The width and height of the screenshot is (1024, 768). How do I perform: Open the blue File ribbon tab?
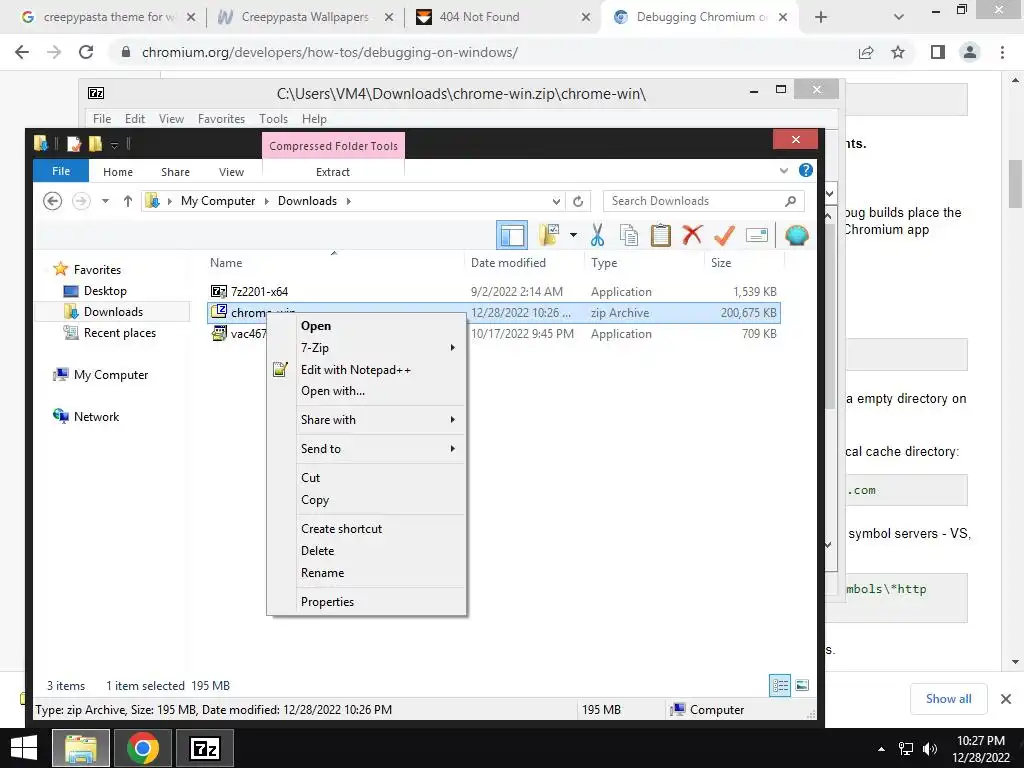pos(61,171)
